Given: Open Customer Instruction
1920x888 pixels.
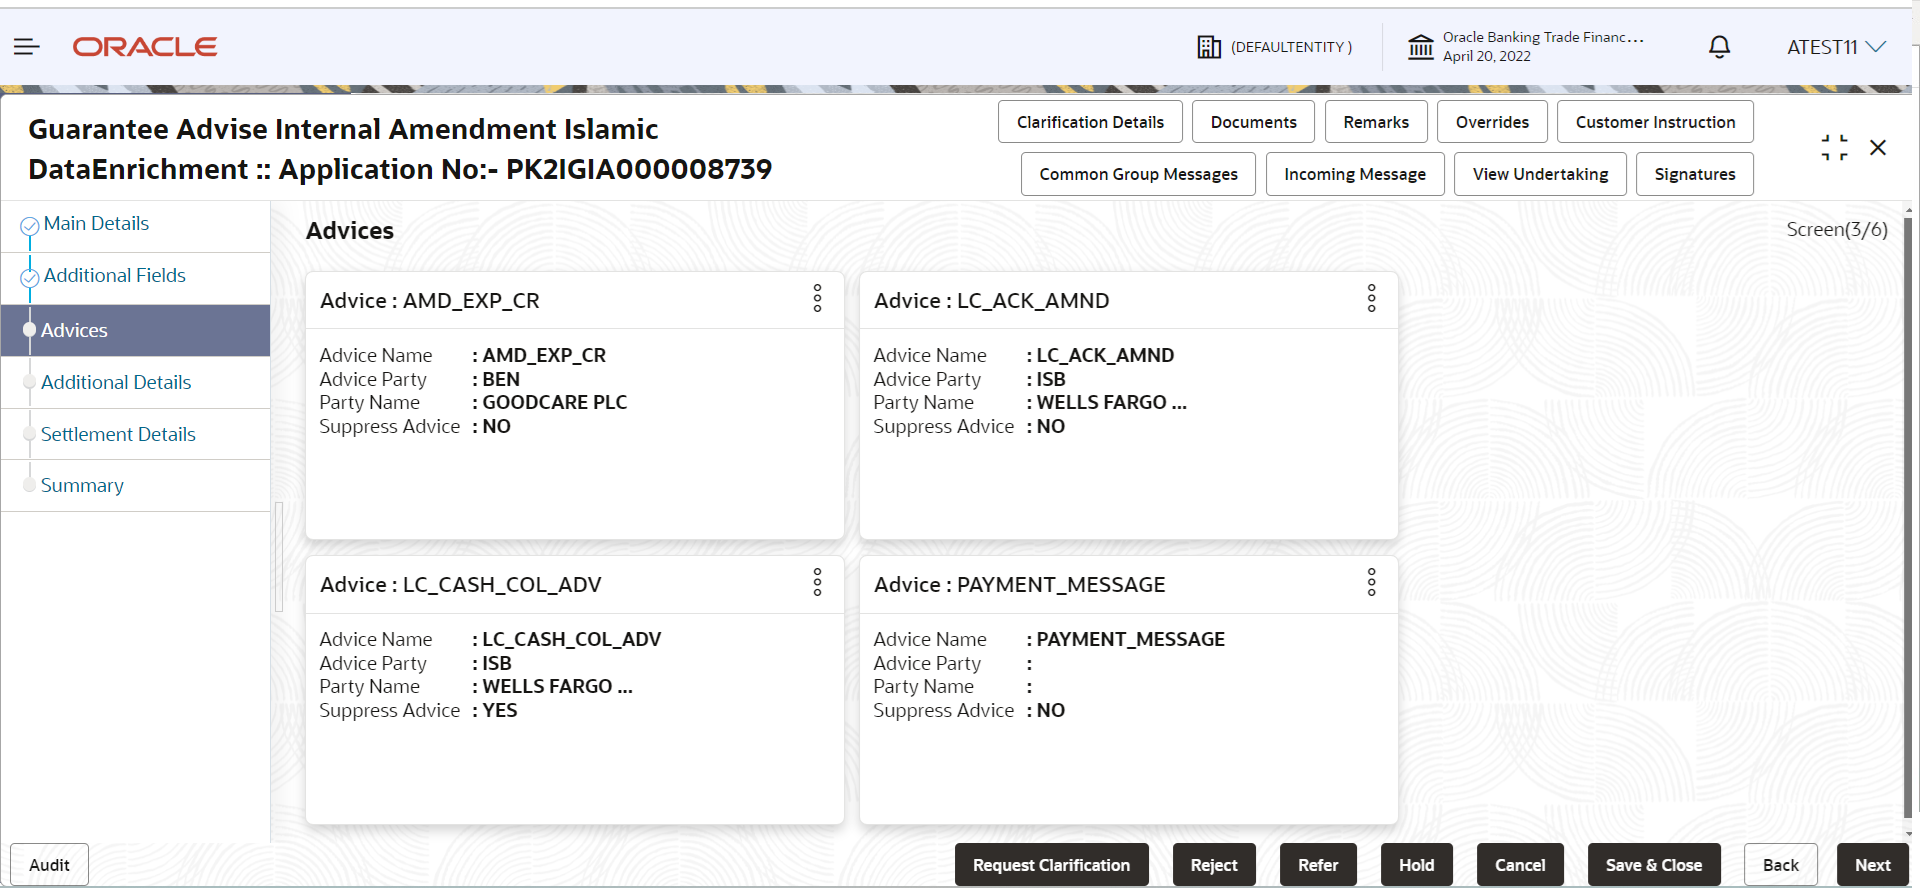Looking at the screenshot, I should [1655, 122].
